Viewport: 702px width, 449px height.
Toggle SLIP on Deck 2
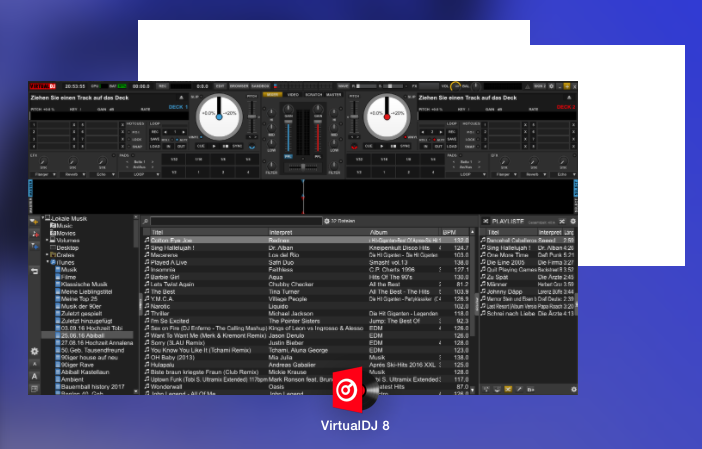[411, 97]
